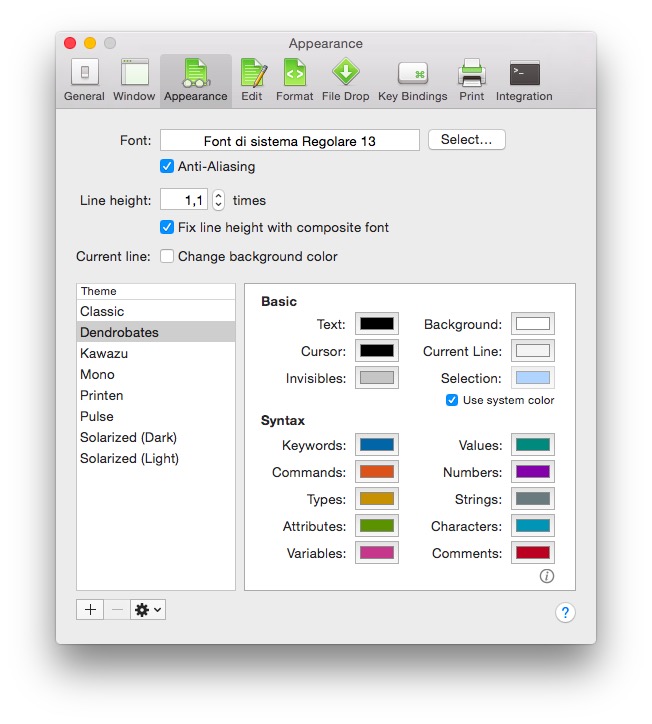This screenshot has width=652, height=724.
Task: Click the minus button to remove theme
Action: (x=117, y=609)
